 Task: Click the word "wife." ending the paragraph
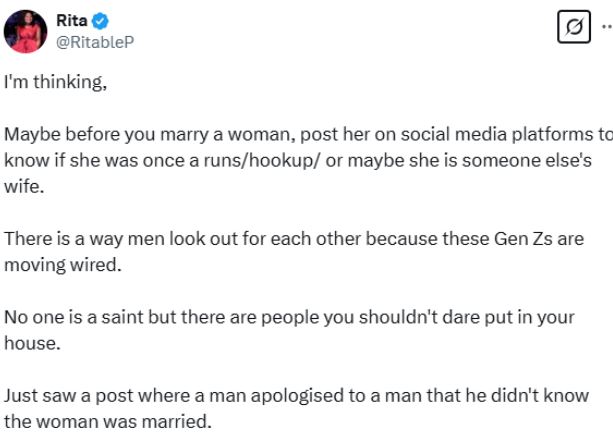pos(19,186)
